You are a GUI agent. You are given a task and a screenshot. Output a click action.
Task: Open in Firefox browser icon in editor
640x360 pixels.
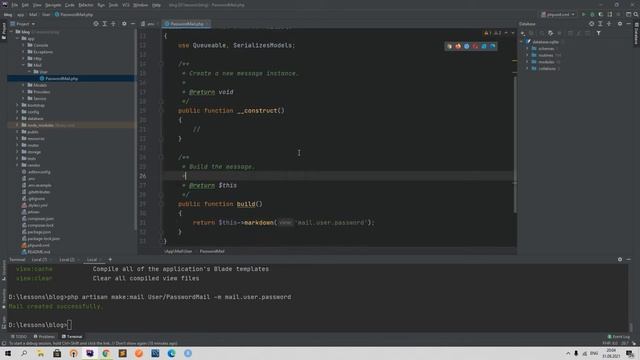point(458,46)
